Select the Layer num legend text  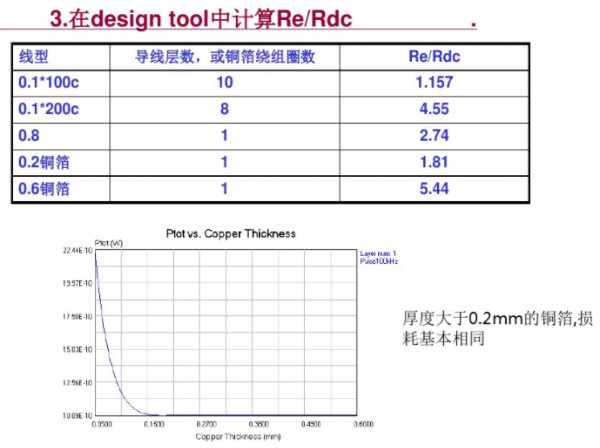(x=378, y=253)
